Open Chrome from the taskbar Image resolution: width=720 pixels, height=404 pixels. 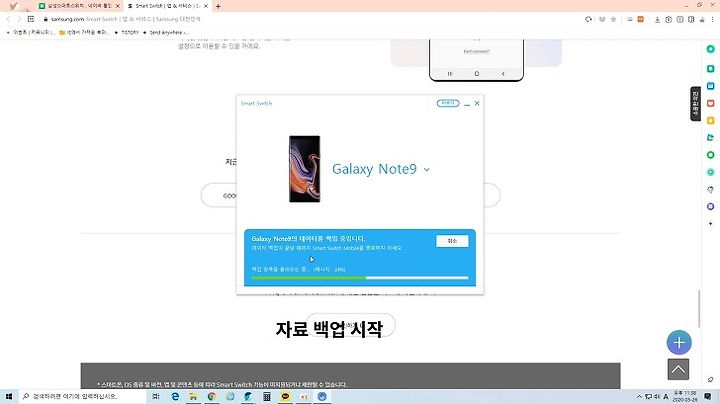pos(212,396)
